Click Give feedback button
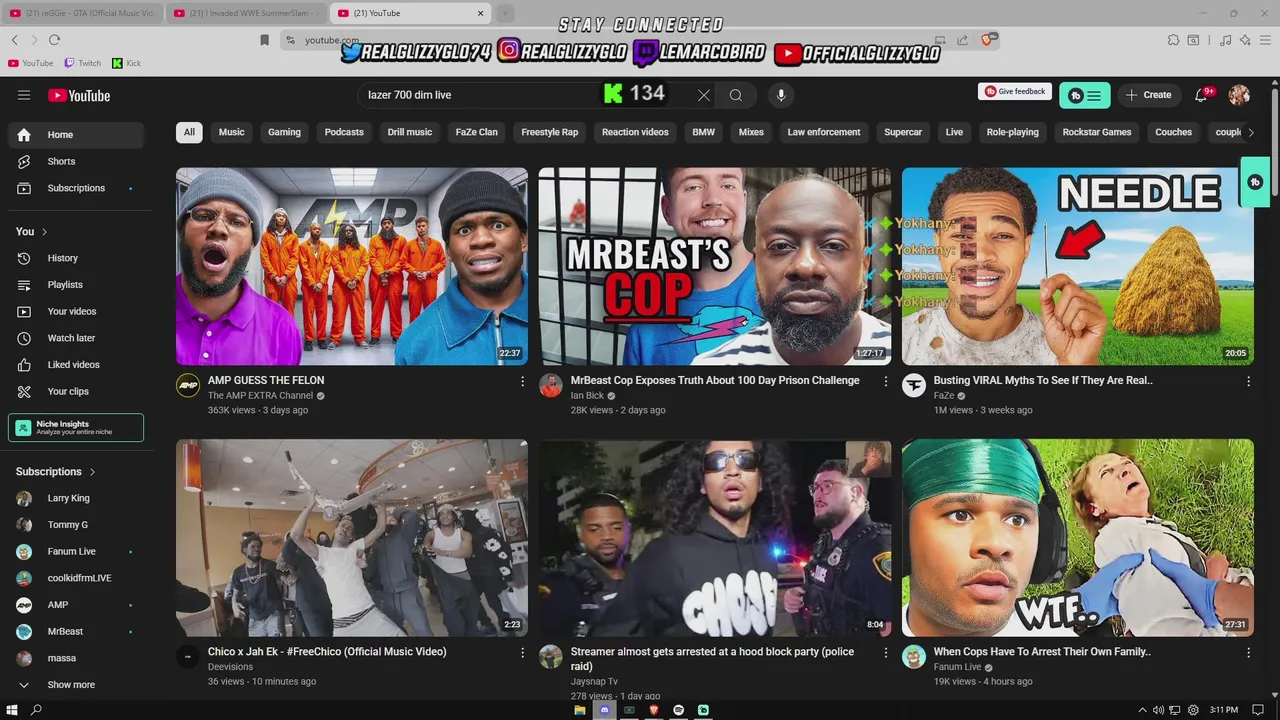 click(1015, 91)
